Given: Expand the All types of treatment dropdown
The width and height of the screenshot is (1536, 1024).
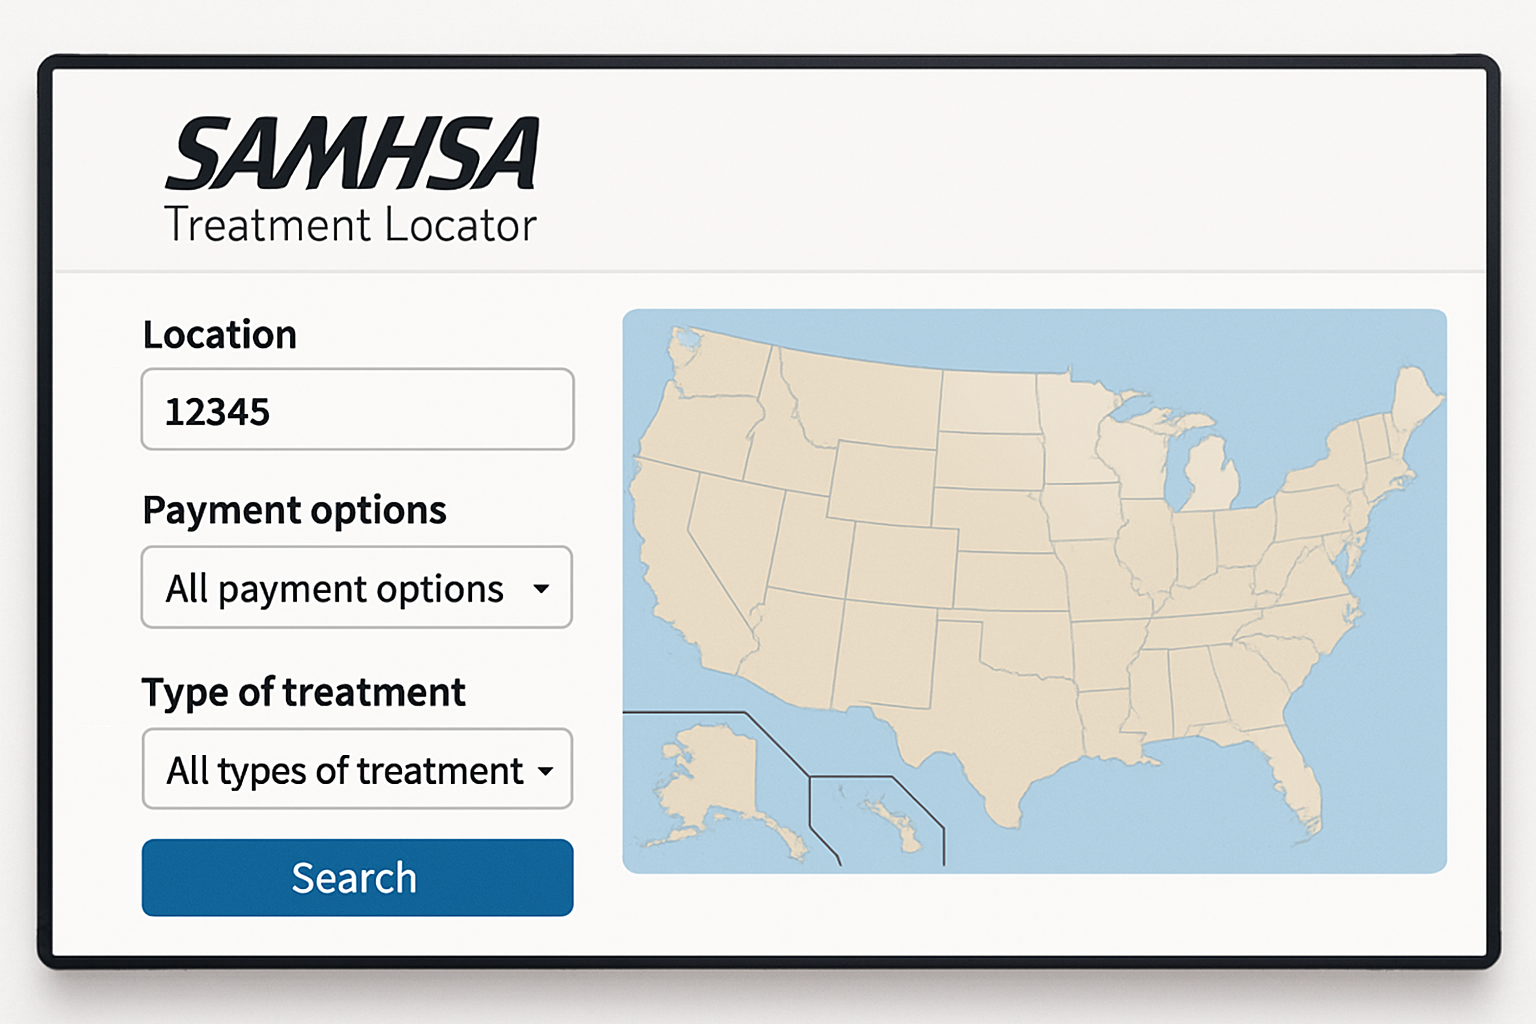Looking at the screenshot, I should [356, 771].
